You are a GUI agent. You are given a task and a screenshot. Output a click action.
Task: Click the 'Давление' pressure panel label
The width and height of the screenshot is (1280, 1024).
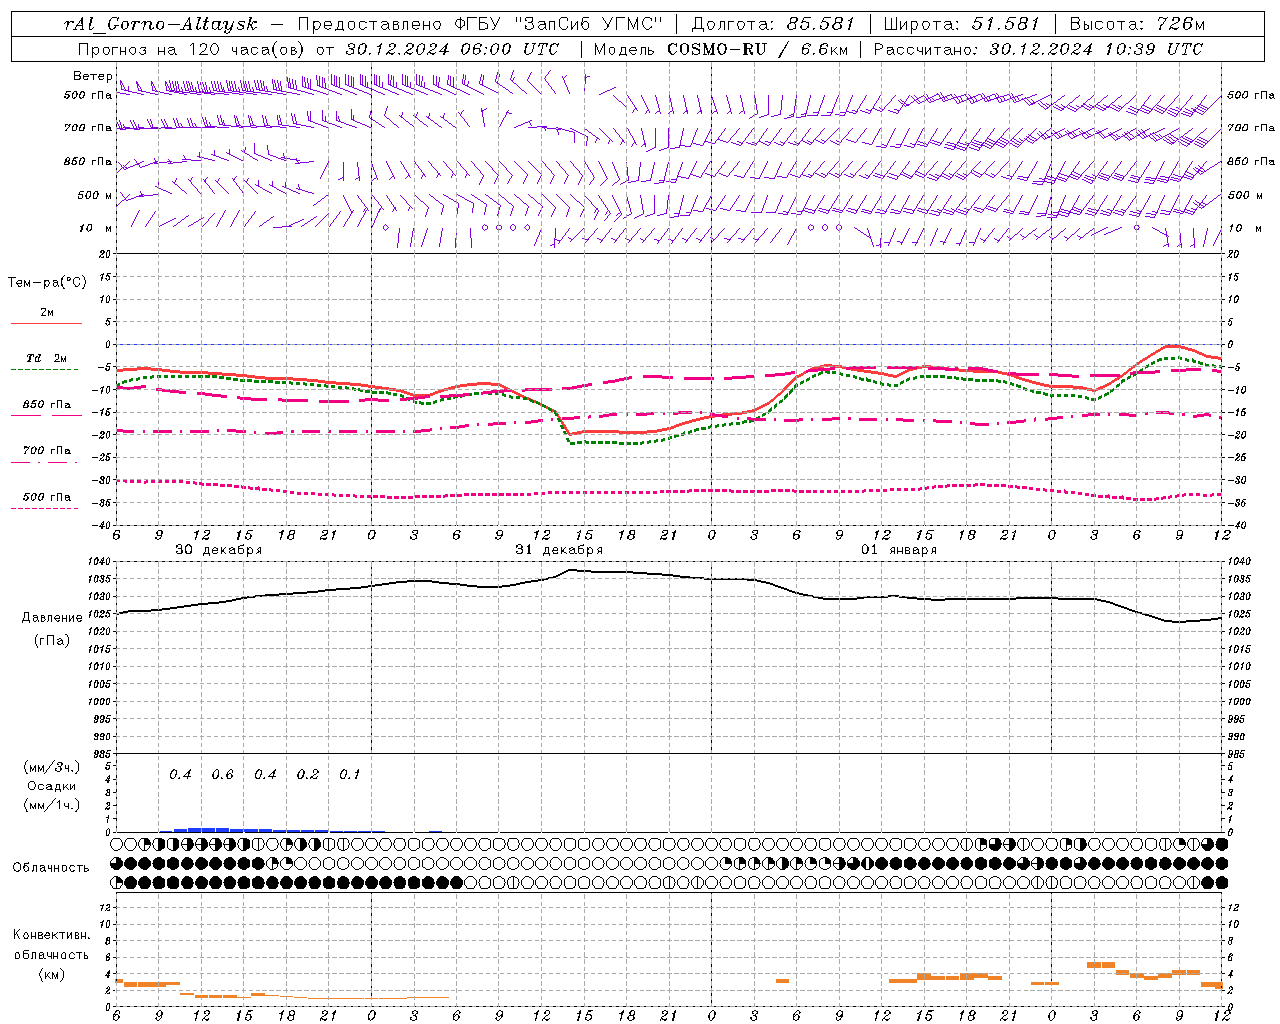(52, 618)
